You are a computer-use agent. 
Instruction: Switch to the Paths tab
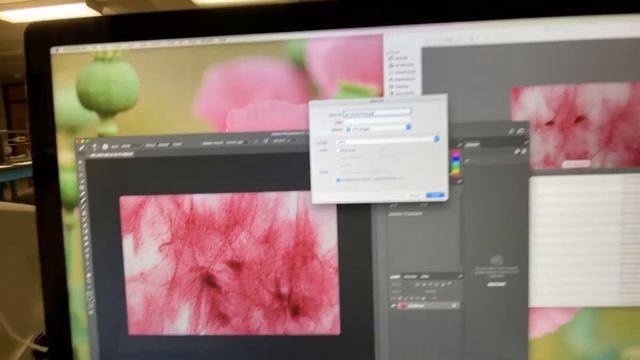tap(424, 277)
